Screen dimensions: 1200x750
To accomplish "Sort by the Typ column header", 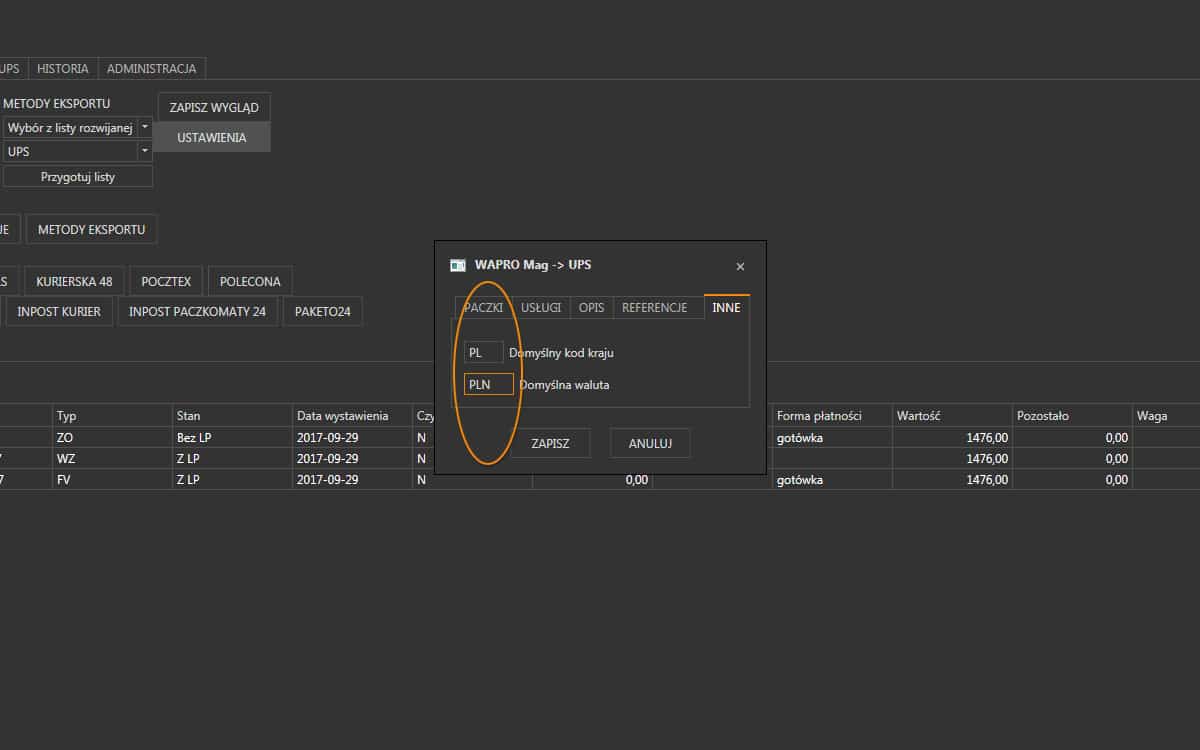I will [112, 415].
